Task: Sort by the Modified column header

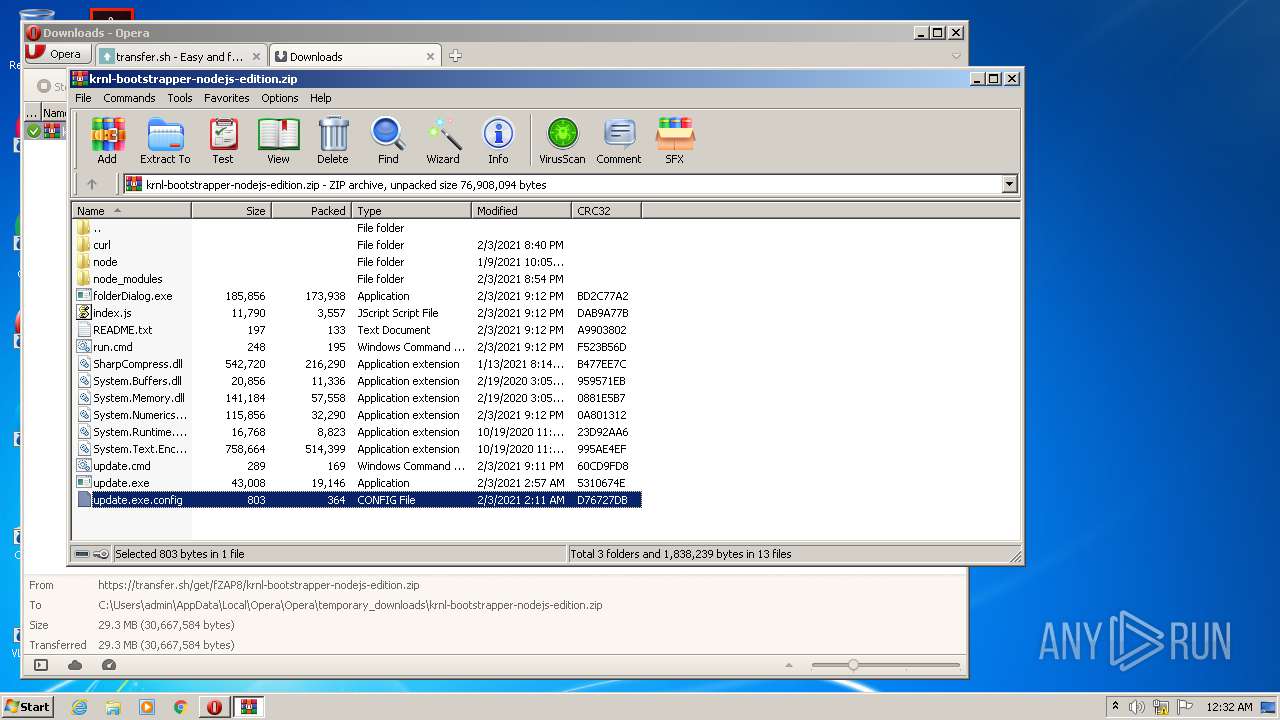Action: (521, 210)
